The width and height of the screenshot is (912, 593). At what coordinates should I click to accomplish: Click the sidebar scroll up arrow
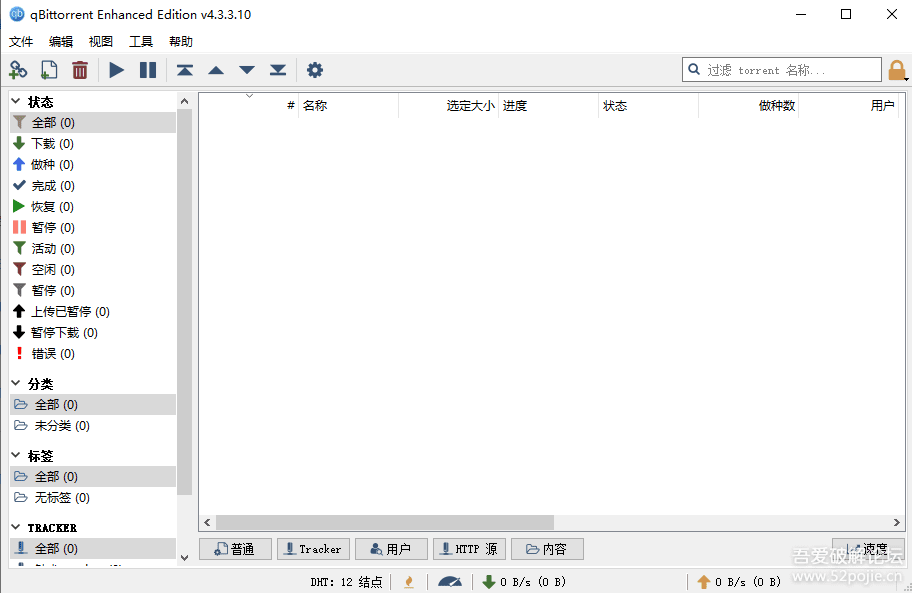(x=184, y=101)
